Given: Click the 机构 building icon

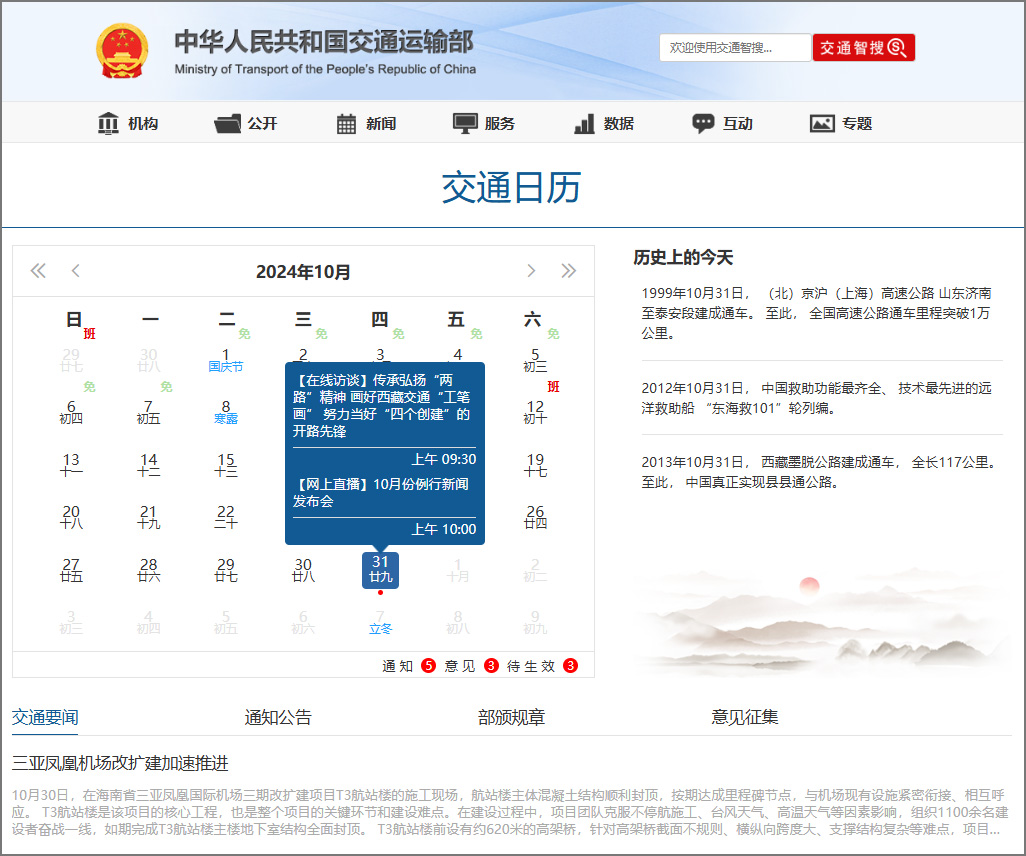Looking at the screenshot, I should coord(108,123).
